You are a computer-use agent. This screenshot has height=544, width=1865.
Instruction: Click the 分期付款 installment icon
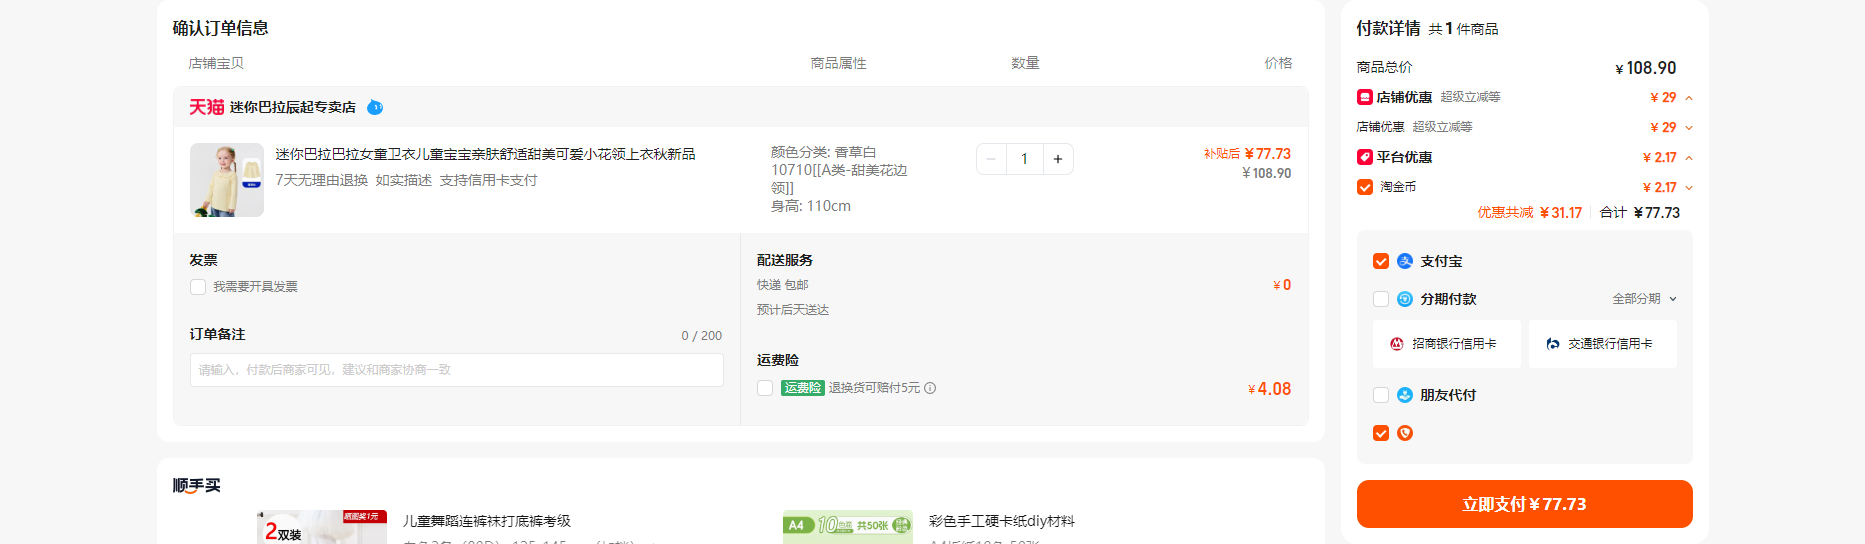(x=1405, y=299)
